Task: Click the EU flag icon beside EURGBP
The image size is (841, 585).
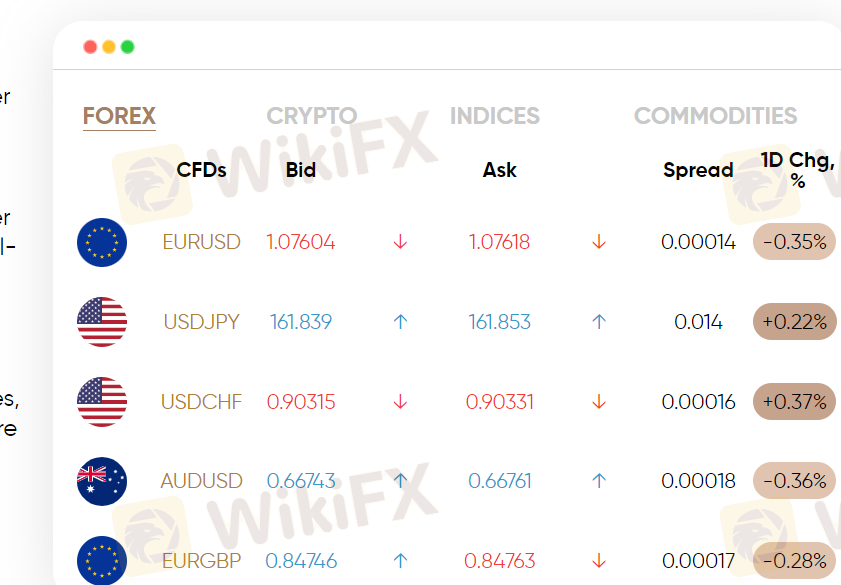Action: click(102, 560)
